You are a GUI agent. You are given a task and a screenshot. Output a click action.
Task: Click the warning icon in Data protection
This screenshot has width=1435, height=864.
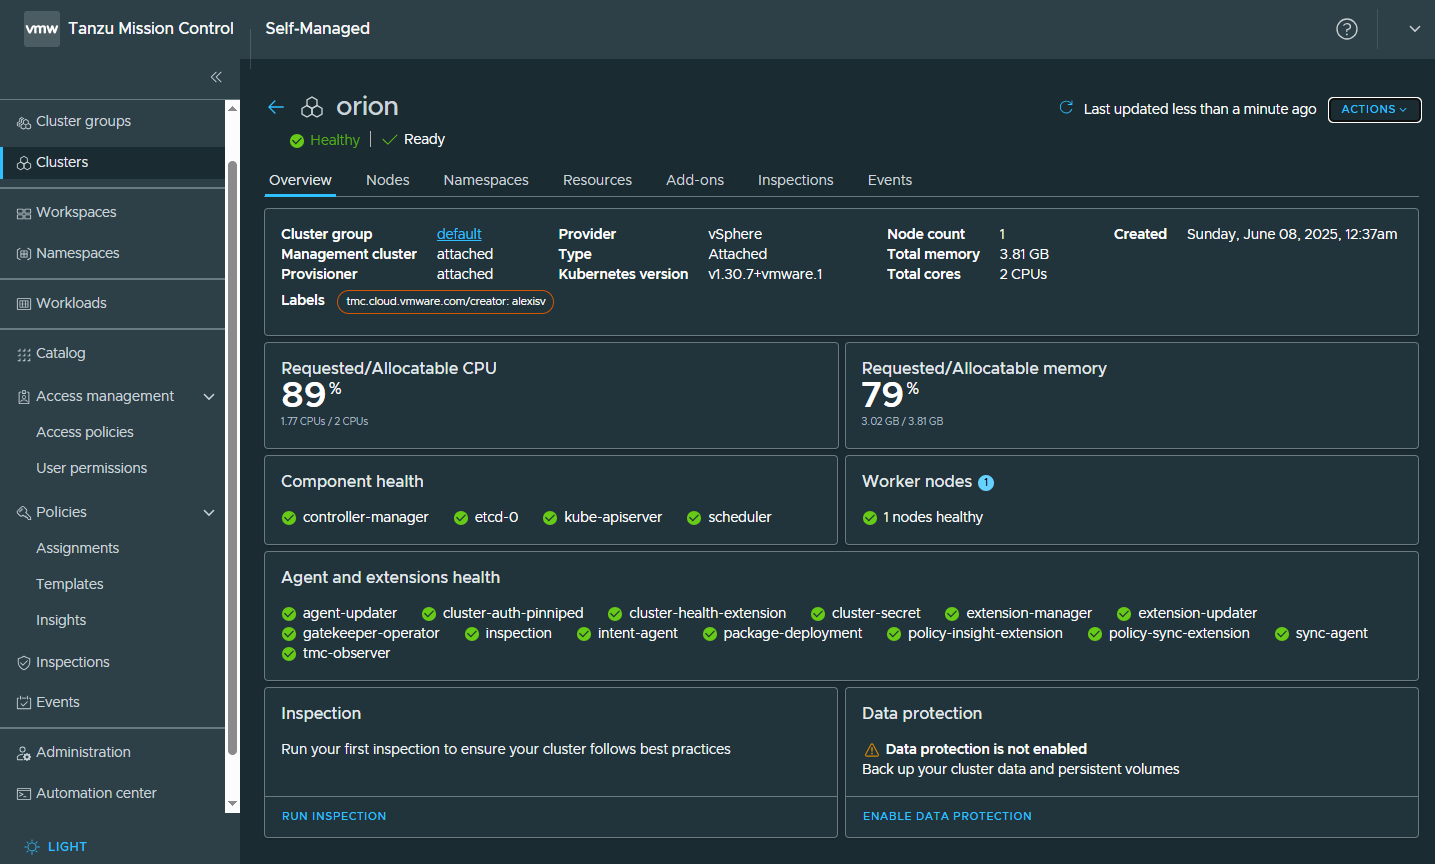[871, 750]
